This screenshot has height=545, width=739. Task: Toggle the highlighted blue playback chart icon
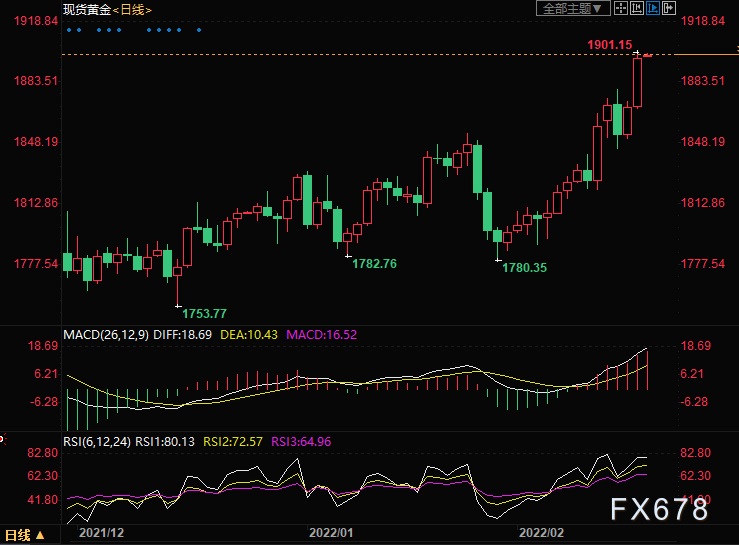653,9
